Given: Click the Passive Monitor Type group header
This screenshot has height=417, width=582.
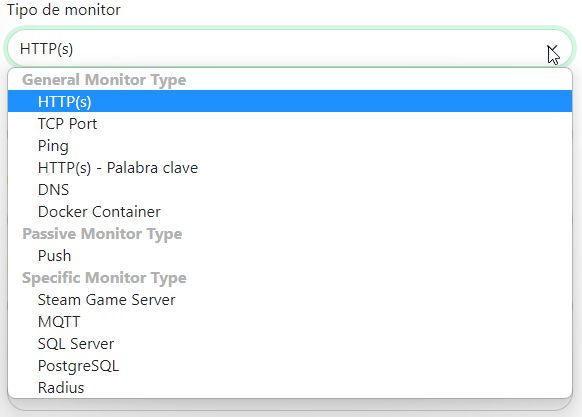Looking at the screenshot, I should pyautogui.click(x=102, y=234).
